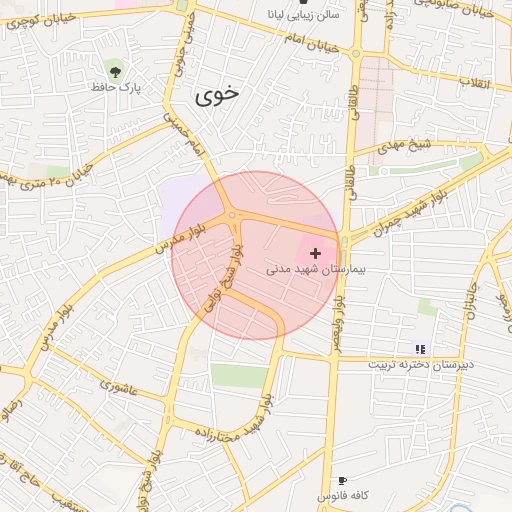Click the بیمارستان شهید مدنی hospital label
This screenshot has height=512, width=512.
[x=316, y=269]
